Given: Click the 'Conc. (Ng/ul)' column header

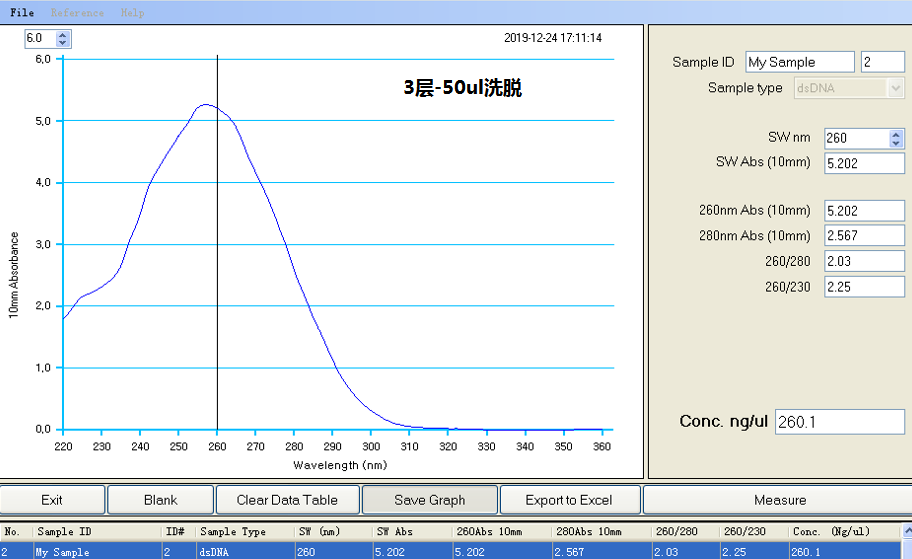Looking at the screenshot, I should click(845, 532).
